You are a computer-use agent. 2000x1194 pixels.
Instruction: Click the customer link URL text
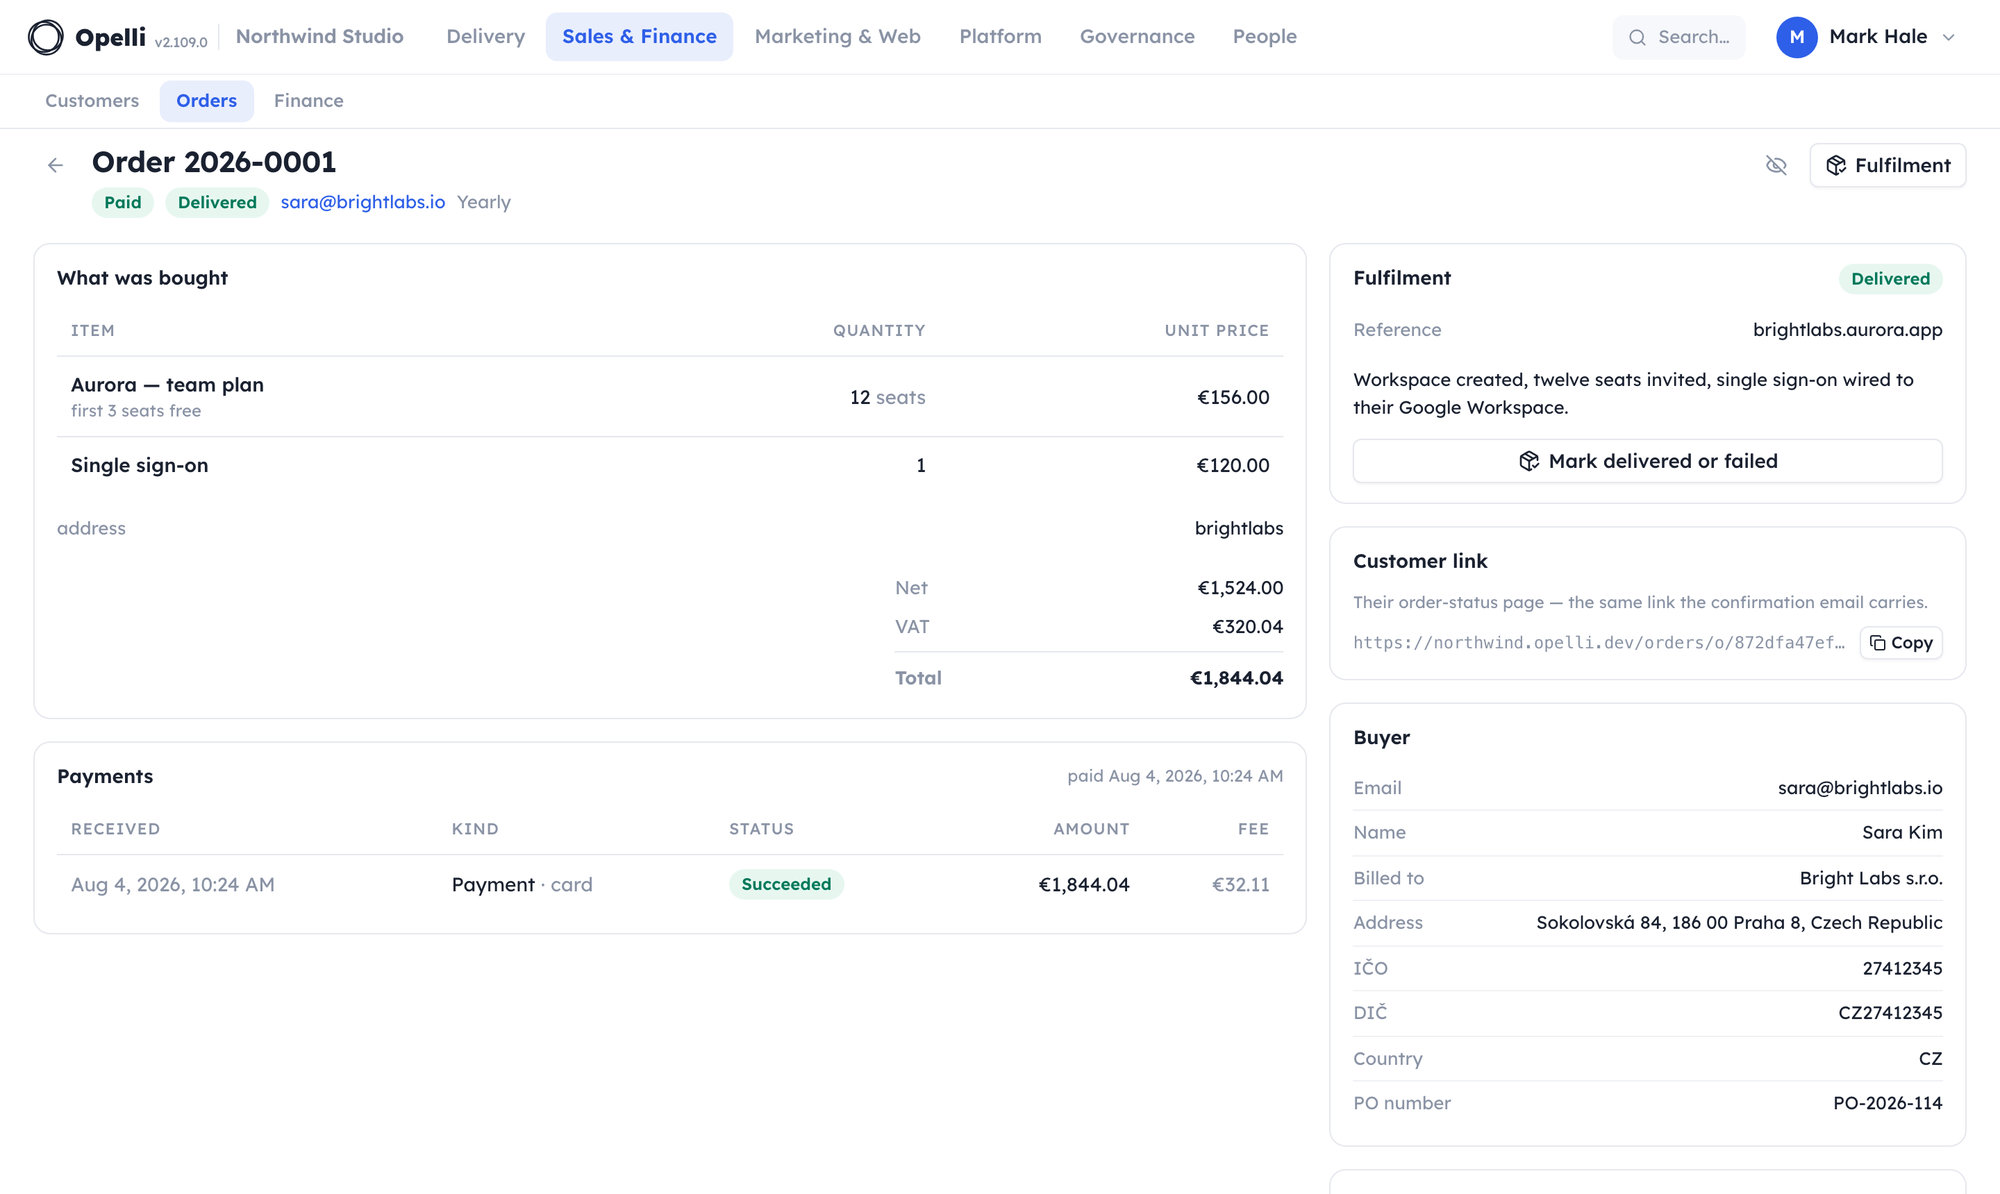pos(1599,643)
